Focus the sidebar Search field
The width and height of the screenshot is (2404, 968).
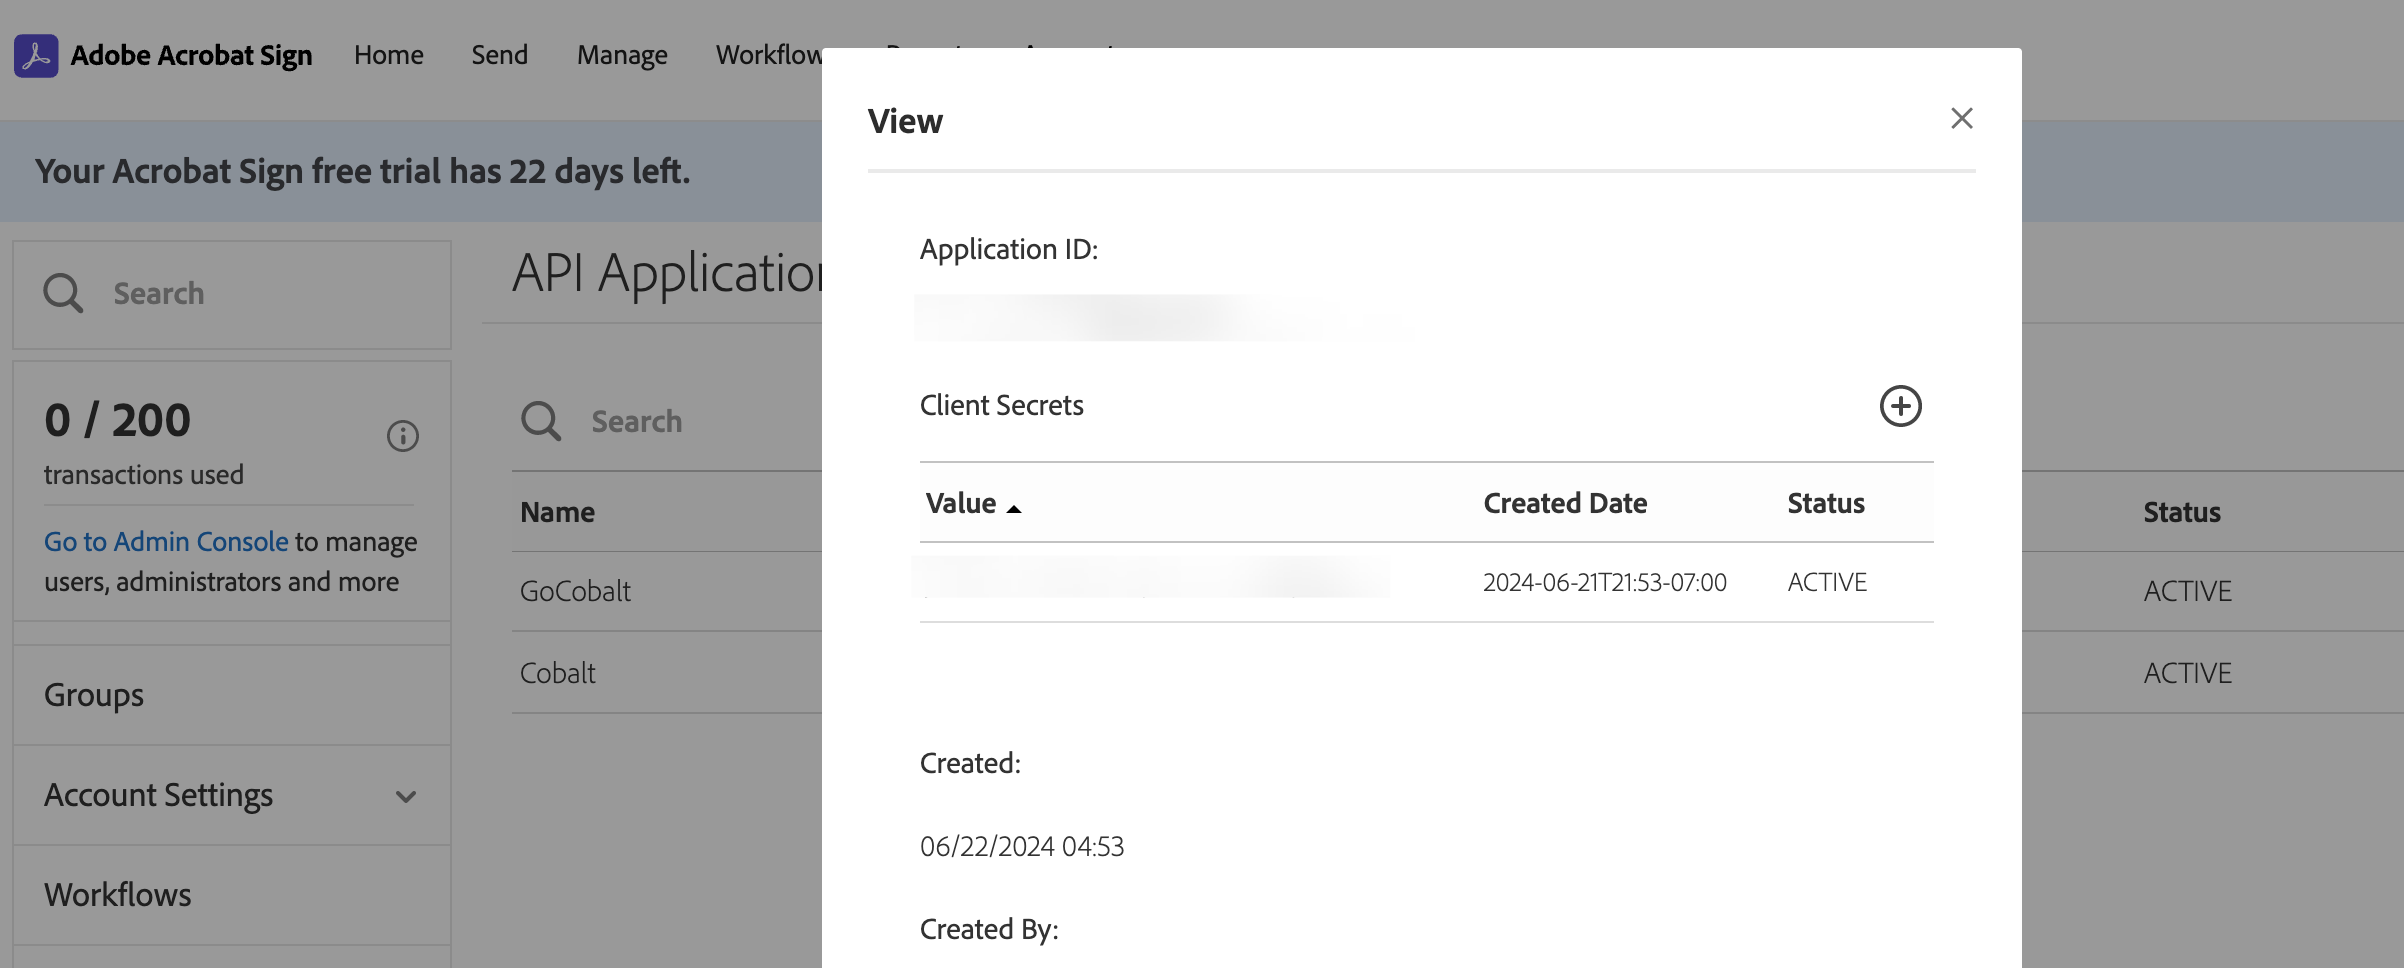pyautogui.click(x=232, y=294)
